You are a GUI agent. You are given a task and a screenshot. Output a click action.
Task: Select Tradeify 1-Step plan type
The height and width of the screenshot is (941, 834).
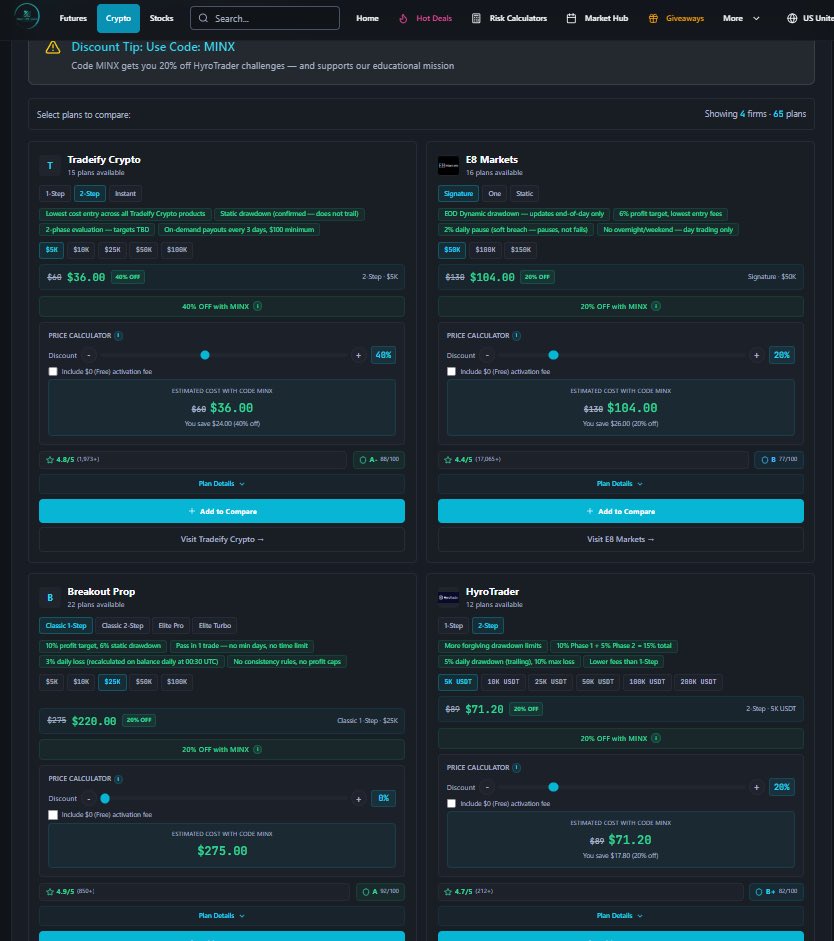point(55,194)
